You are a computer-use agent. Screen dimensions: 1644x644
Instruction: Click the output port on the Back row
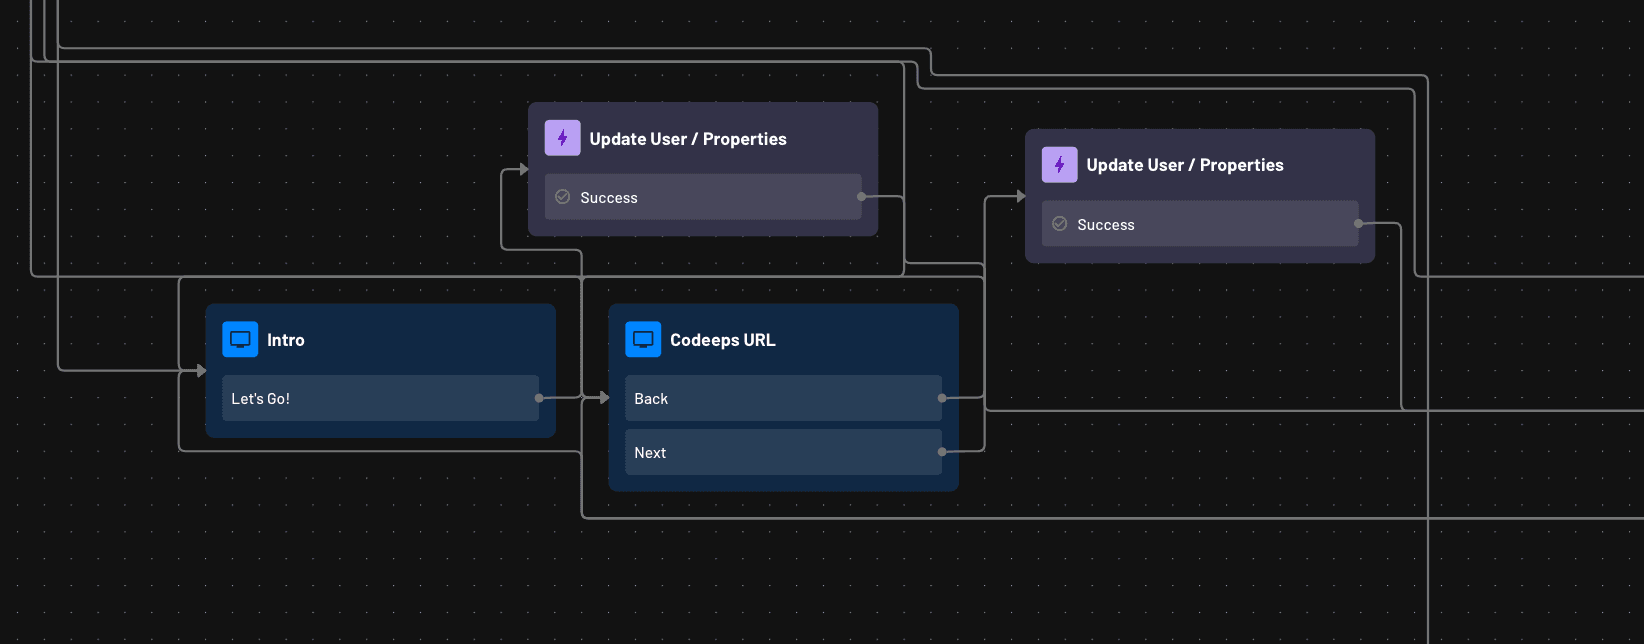942,398
